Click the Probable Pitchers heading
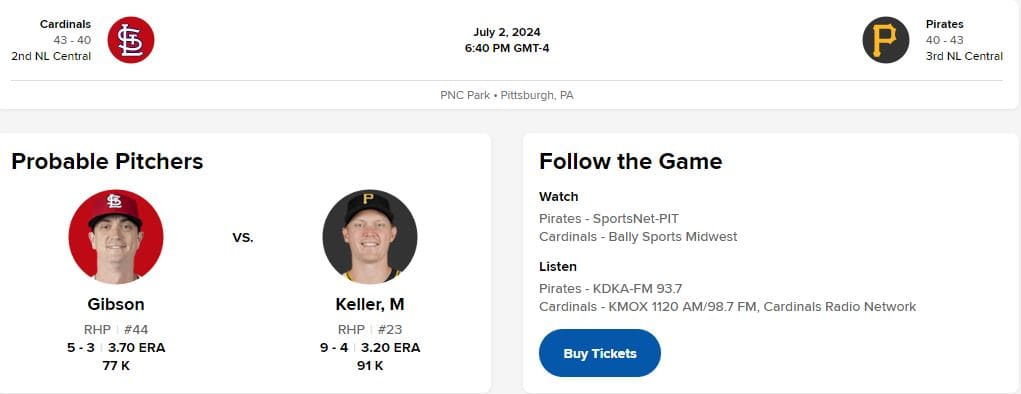Screen dimensions: 1021x394 pyautogui.click(x=107, y=162)
